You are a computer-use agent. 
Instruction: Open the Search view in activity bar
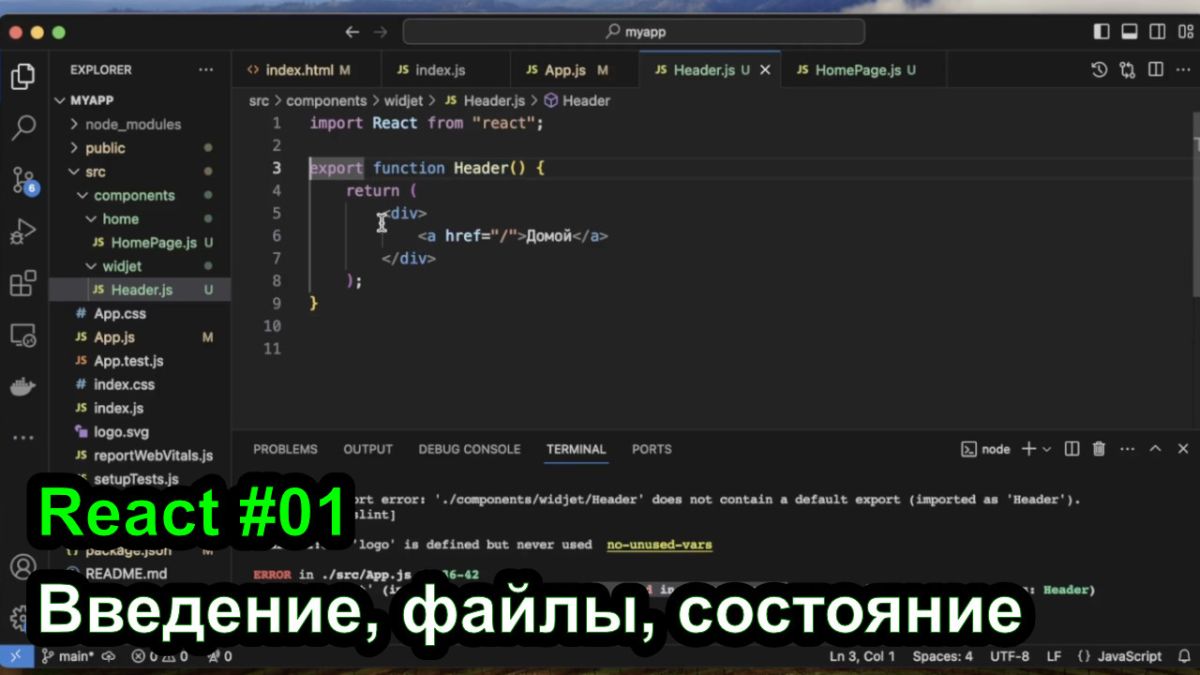23,128
